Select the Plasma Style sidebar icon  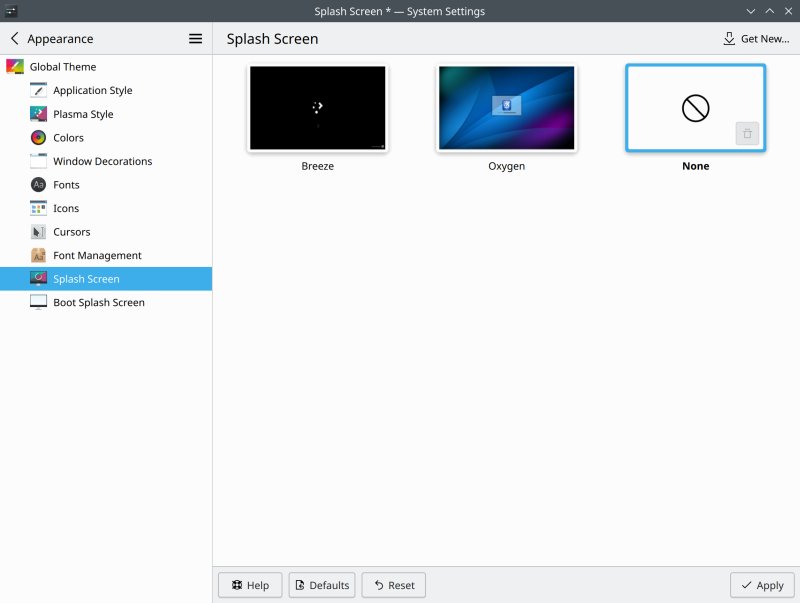coord(38,114)
